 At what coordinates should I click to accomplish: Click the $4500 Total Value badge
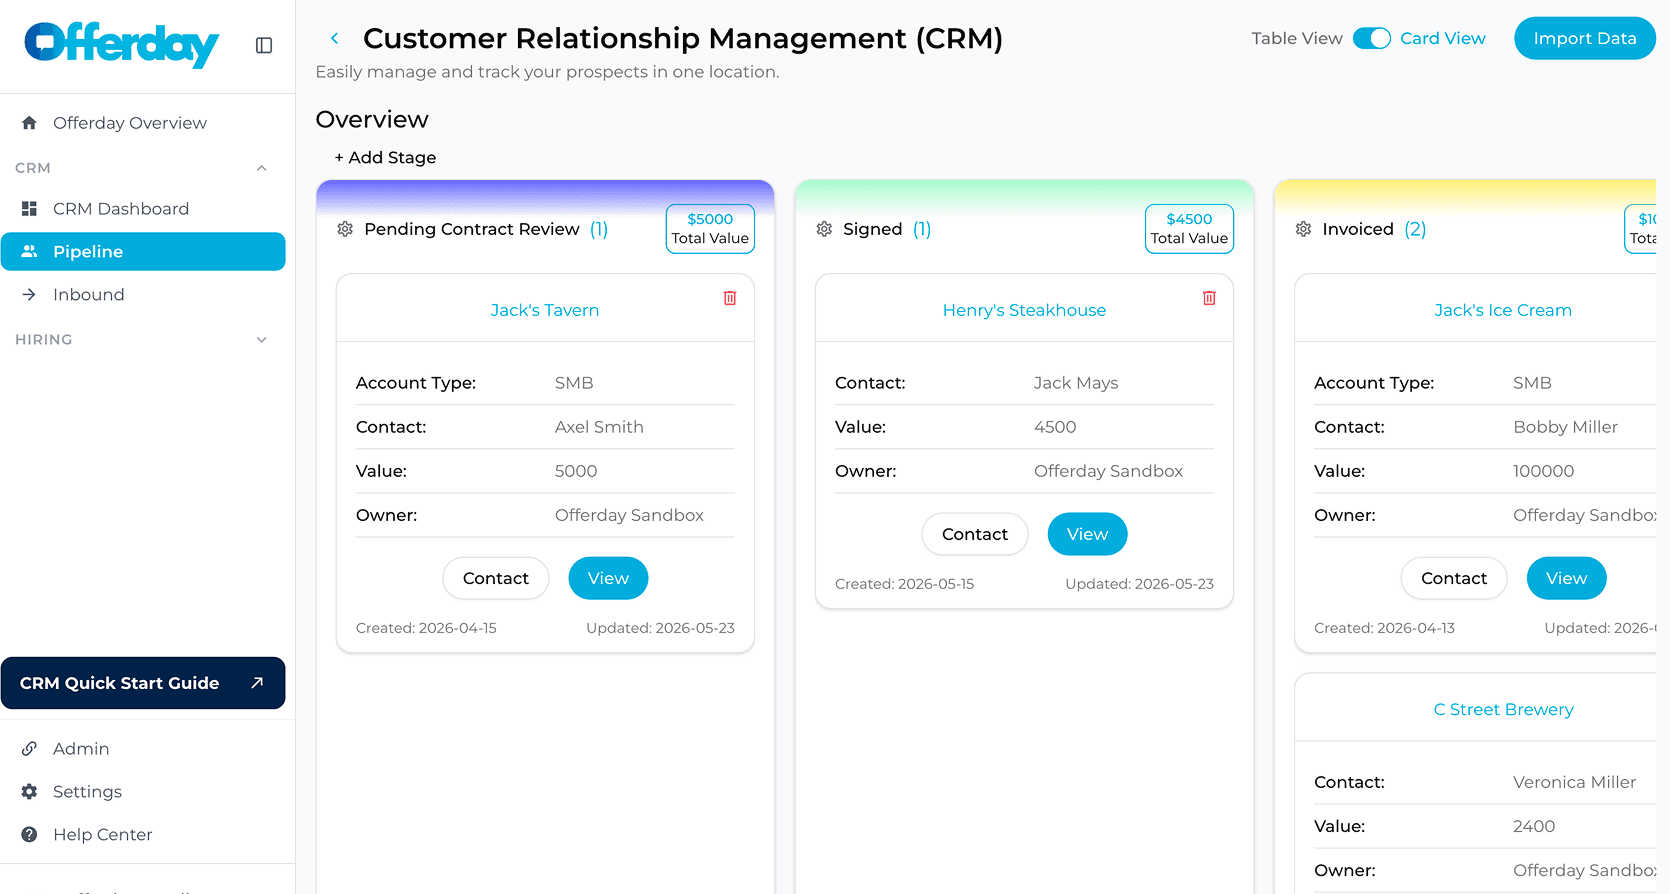click(x=1189, y=229)
